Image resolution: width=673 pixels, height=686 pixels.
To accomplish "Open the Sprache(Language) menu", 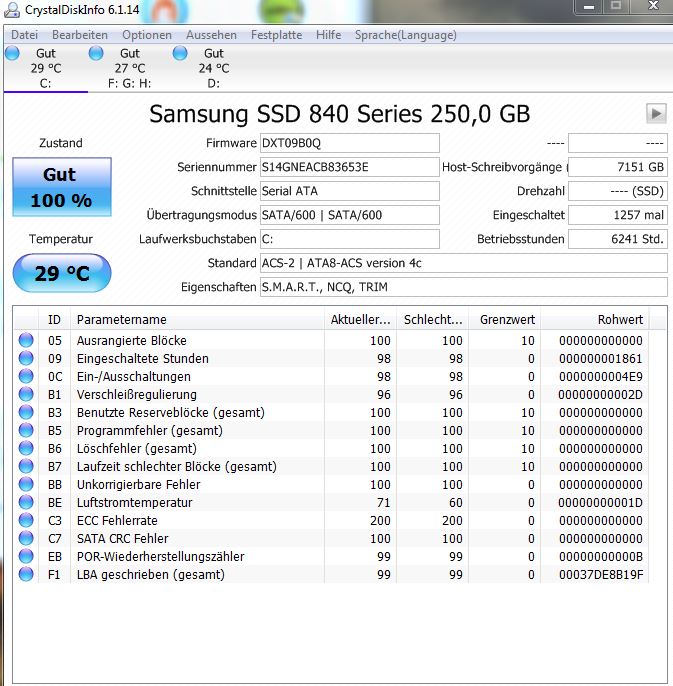I will [406, 35].
